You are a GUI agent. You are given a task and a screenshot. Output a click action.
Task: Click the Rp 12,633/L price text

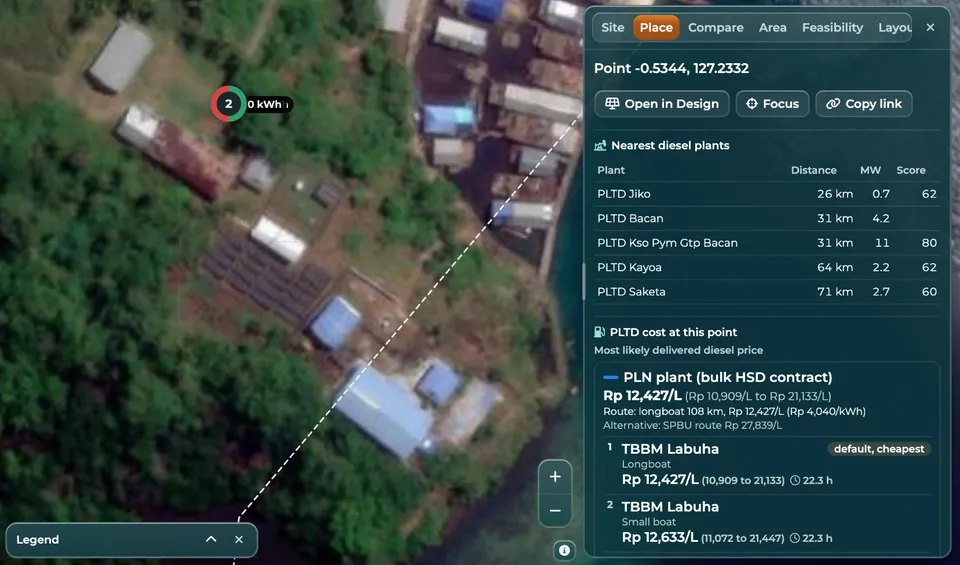point(659,537)
